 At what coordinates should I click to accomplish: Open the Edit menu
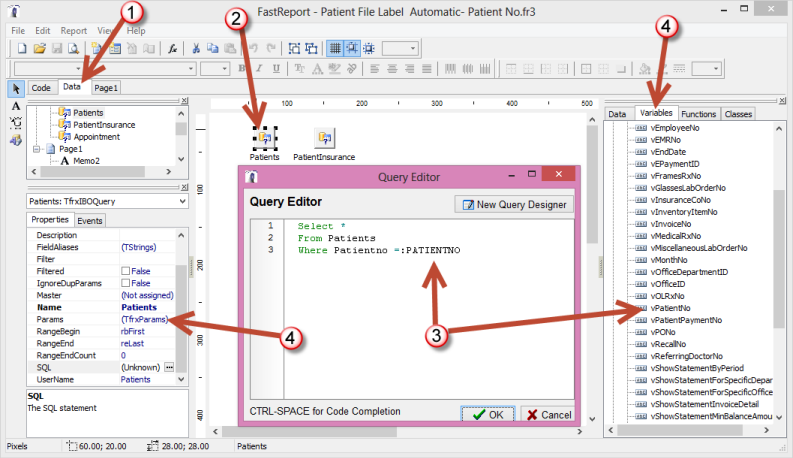coord(42,31)
